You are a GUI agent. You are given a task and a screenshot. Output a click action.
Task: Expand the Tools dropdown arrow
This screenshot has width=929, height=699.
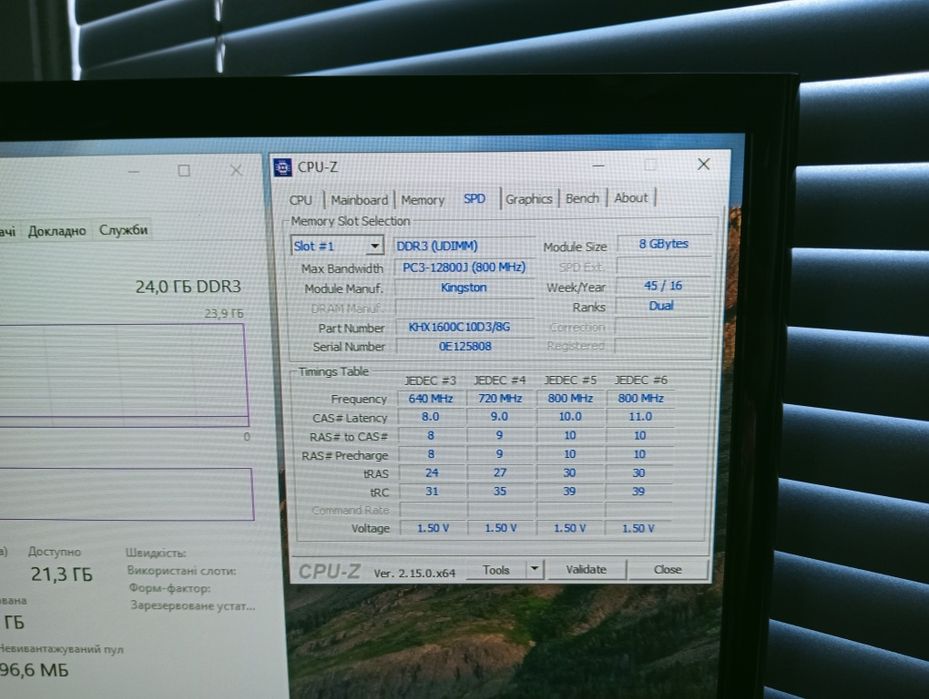coord(534,569)
